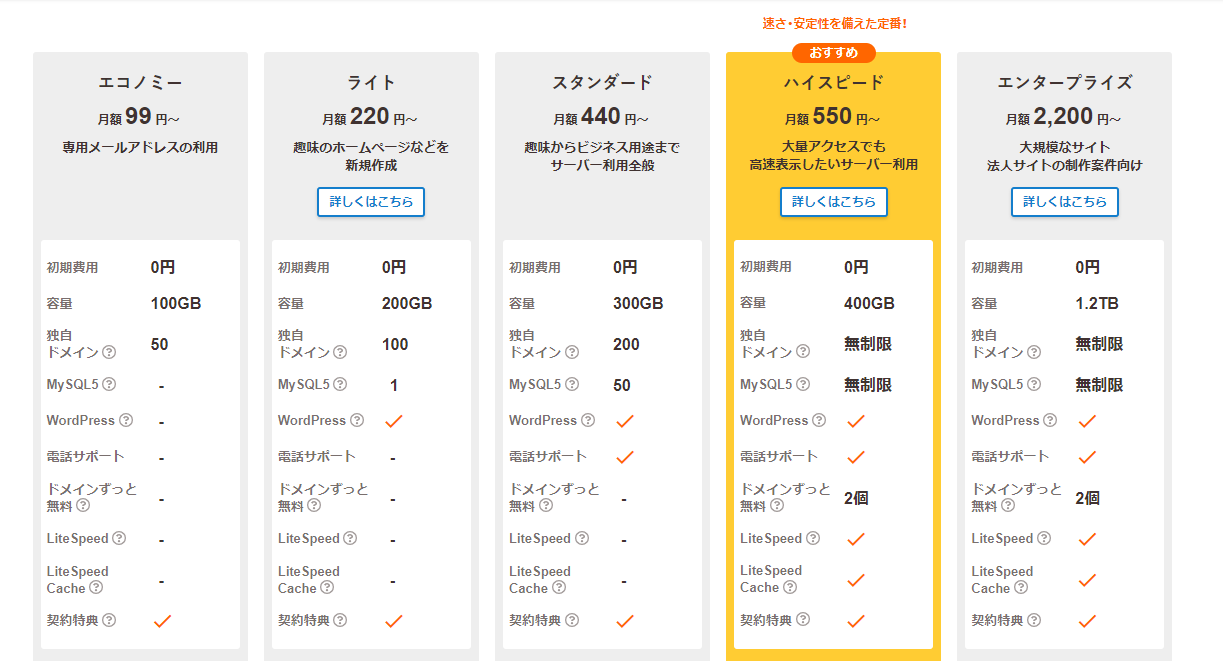The image size is (1223, 661).
Task: Click LiteSpeed help icon in ハイスピード plan
Action: coord(813,538)
